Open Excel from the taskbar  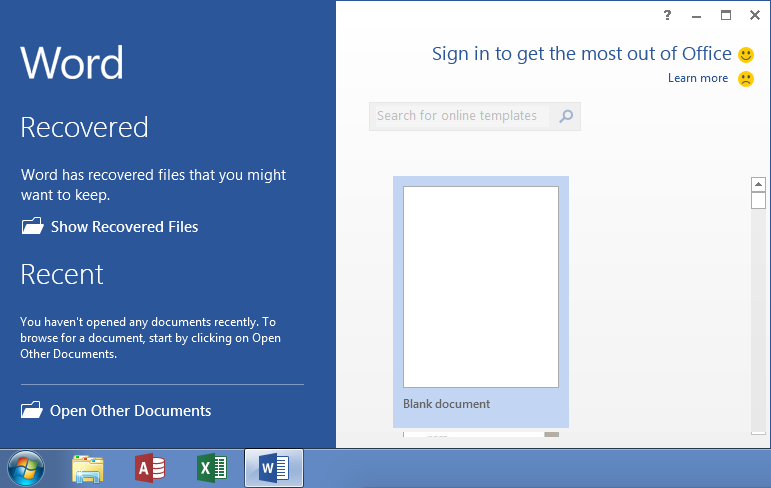212,468
